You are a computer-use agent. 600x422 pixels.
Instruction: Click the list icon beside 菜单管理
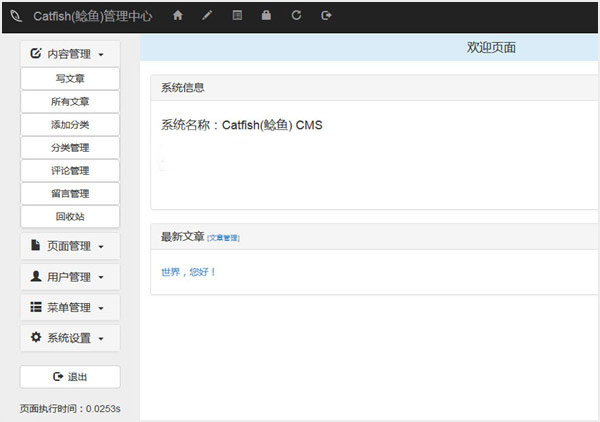(x=36, y=307)
